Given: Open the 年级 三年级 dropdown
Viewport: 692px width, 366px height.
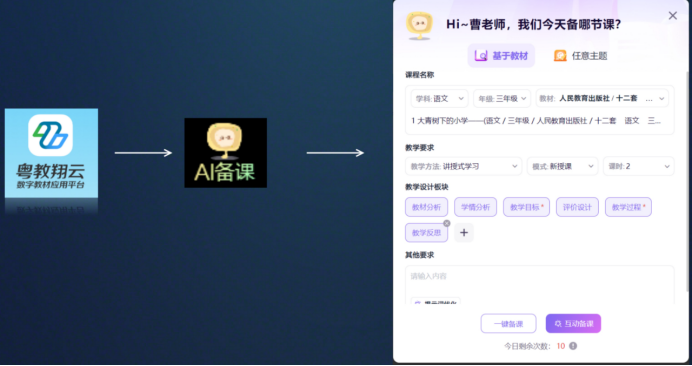Looking at the screenshot, I should [502, 98].
